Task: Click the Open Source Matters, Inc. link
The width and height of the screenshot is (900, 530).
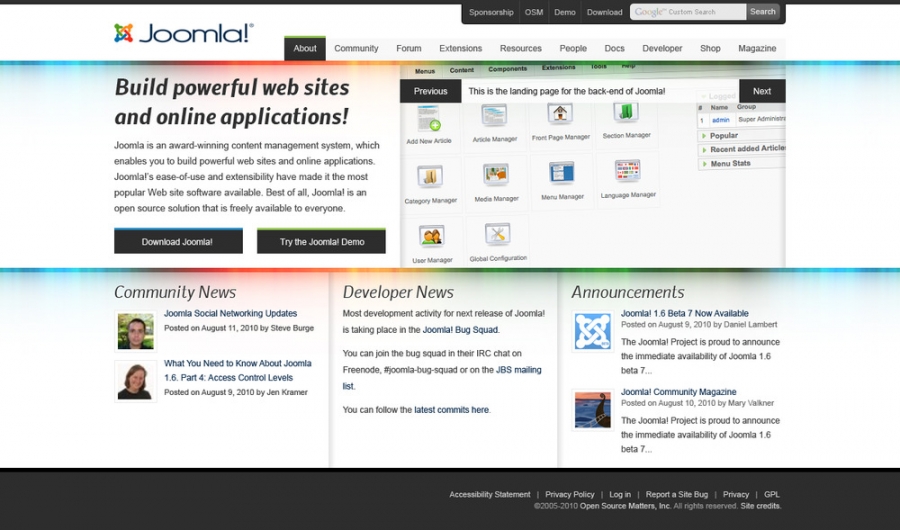Action: pos(625,506)
